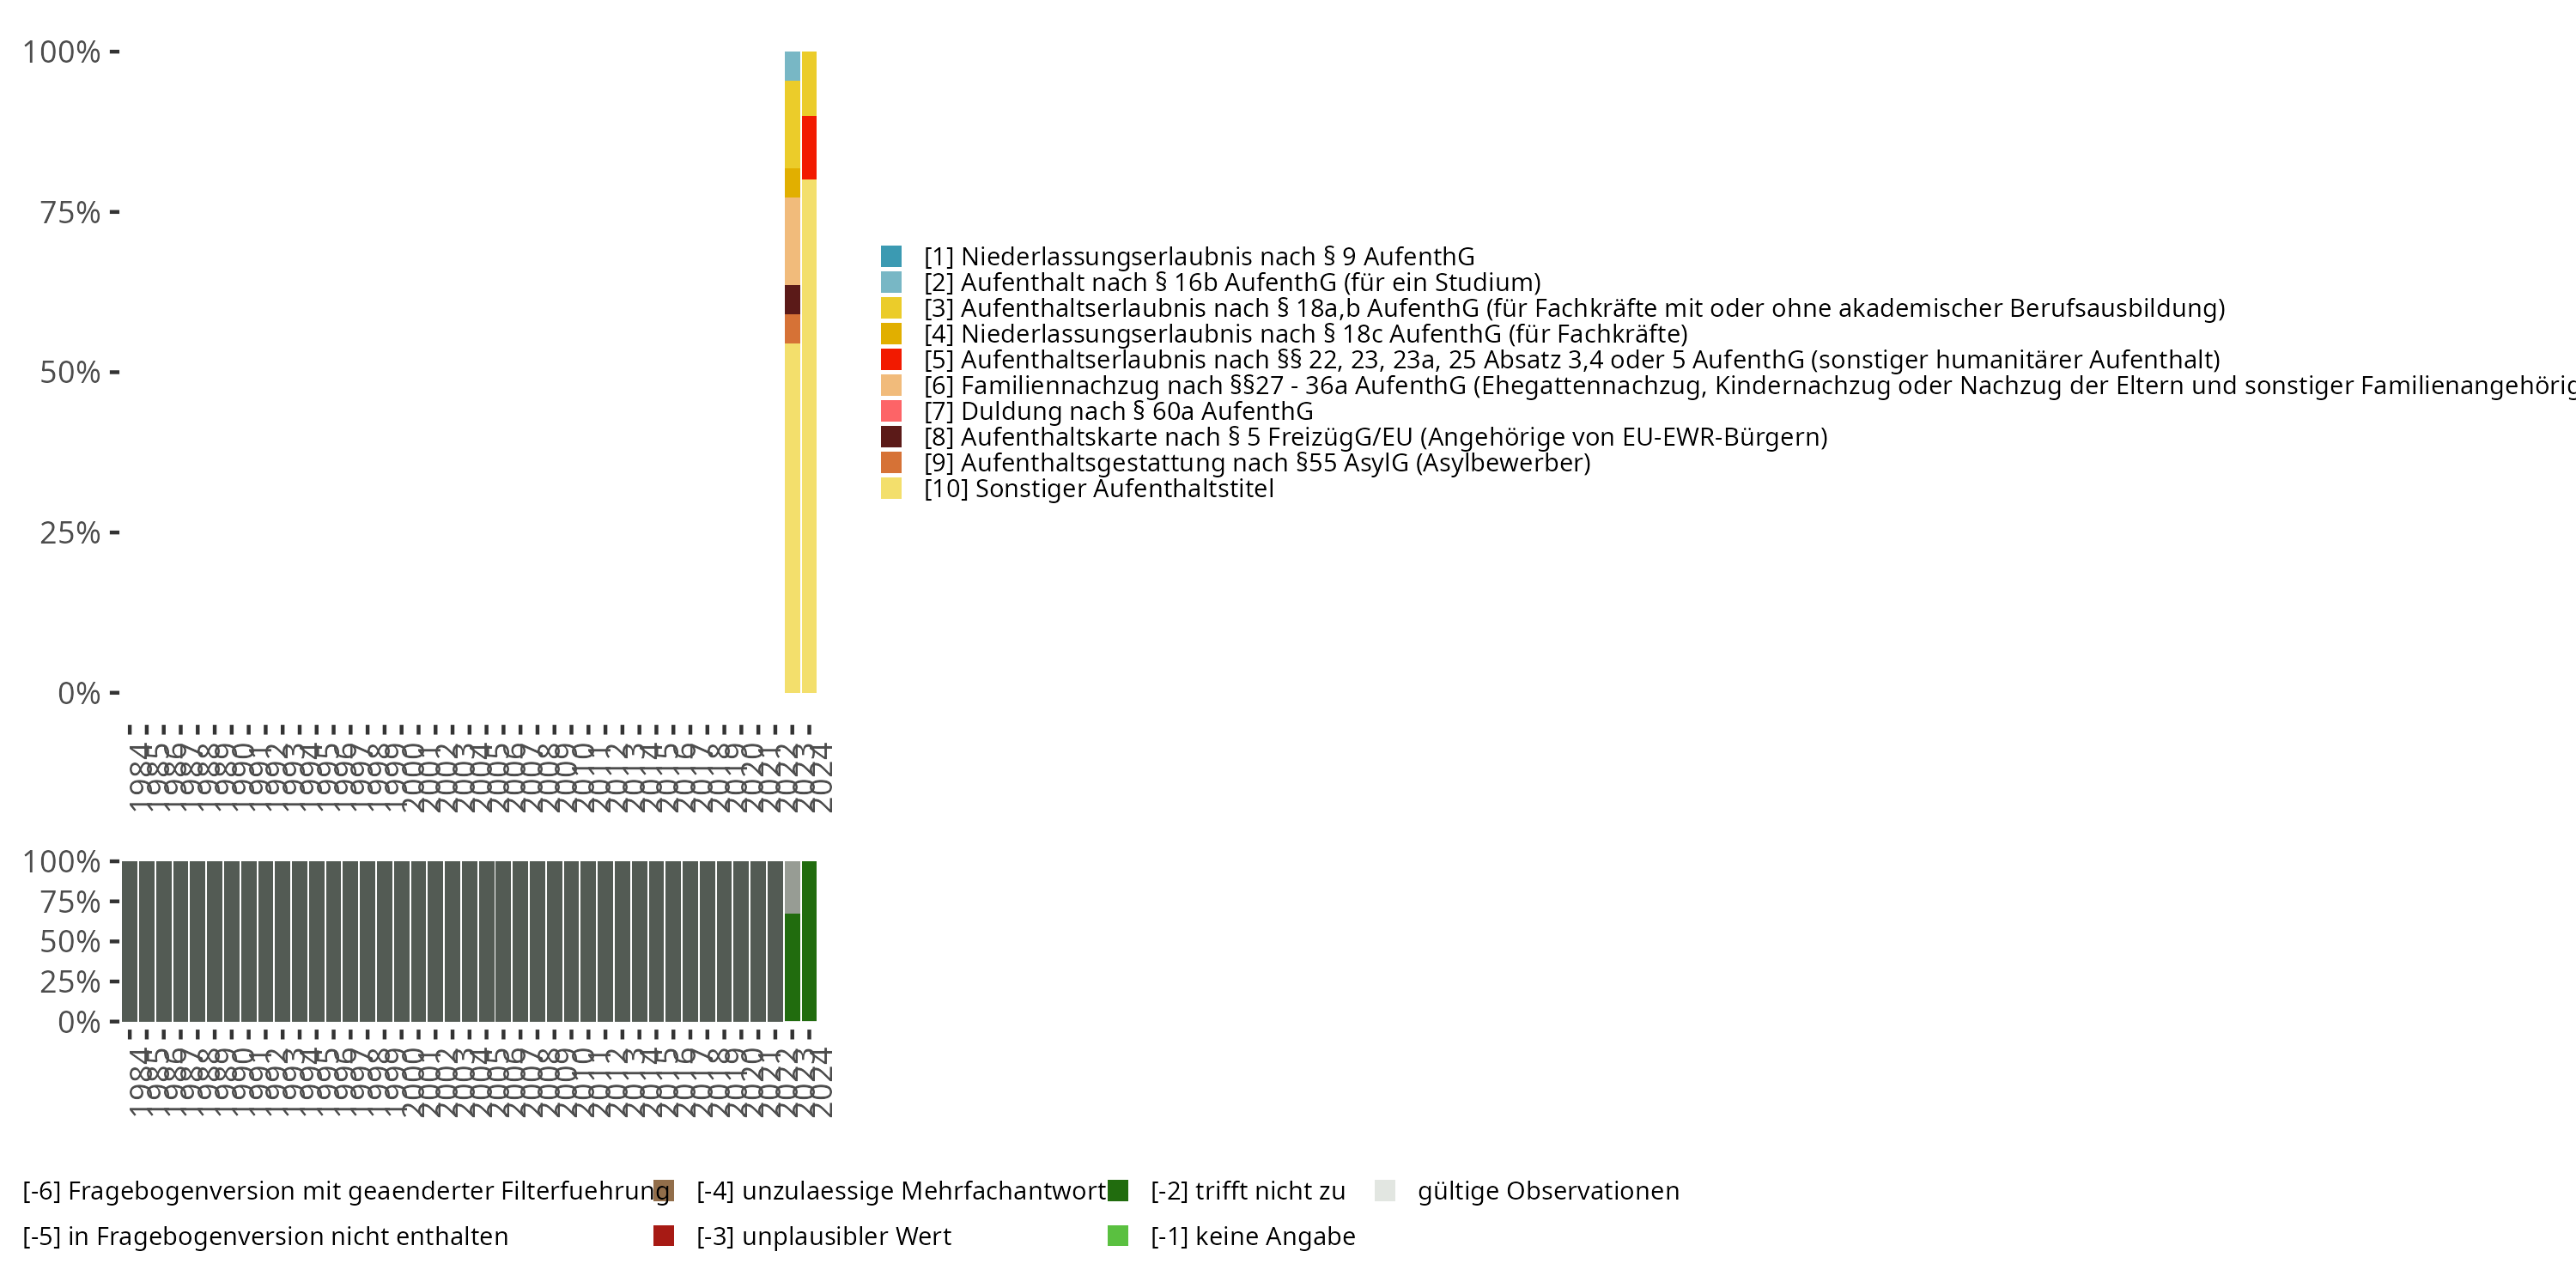Screen dimensions: 2576x1288
Task: Click the teal swatch for [1] Niederlassungserlaubnis § 9
Action: coord(891,257)
